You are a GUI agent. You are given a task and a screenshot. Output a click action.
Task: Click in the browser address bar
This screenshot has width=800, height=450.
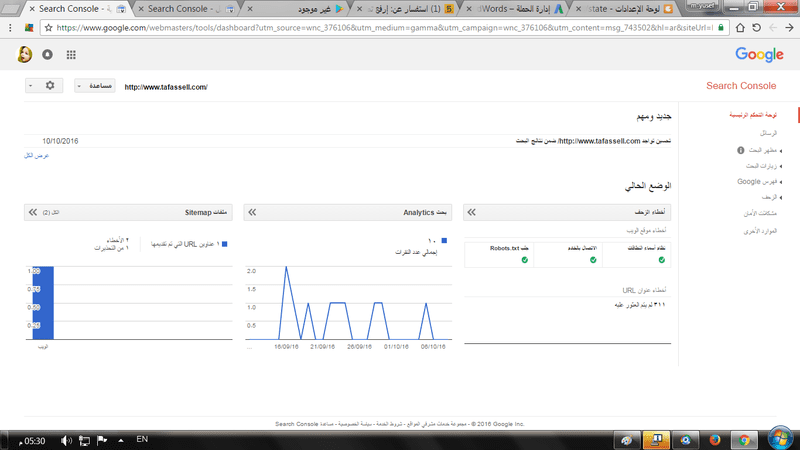click(x=384, y=28)
